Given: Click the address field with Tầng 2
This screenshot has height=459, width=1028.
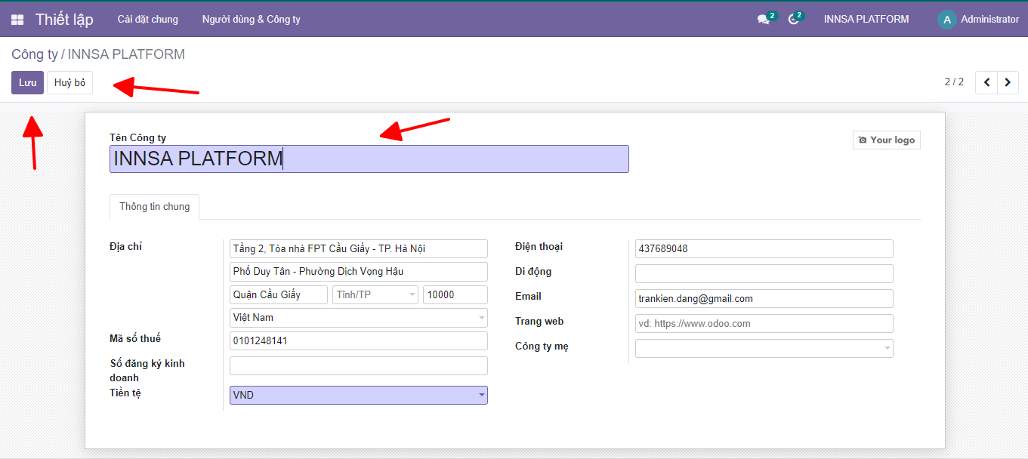Looking at the screenshot, I should 358,249.
